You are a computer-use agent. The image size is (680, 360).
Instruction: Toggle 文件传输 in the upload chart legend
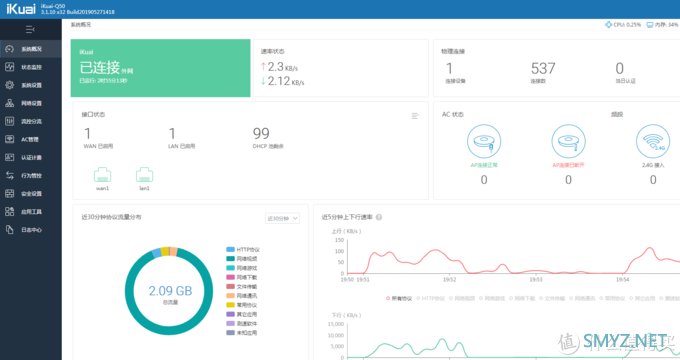point(552,298)
